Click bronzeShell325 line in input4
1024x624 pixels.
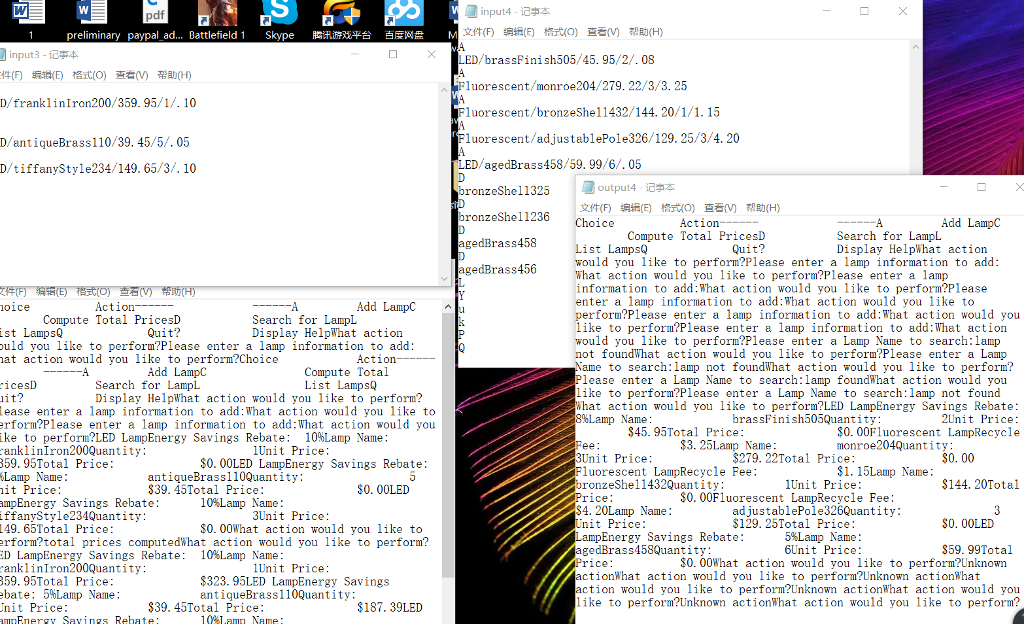point(504,191)
